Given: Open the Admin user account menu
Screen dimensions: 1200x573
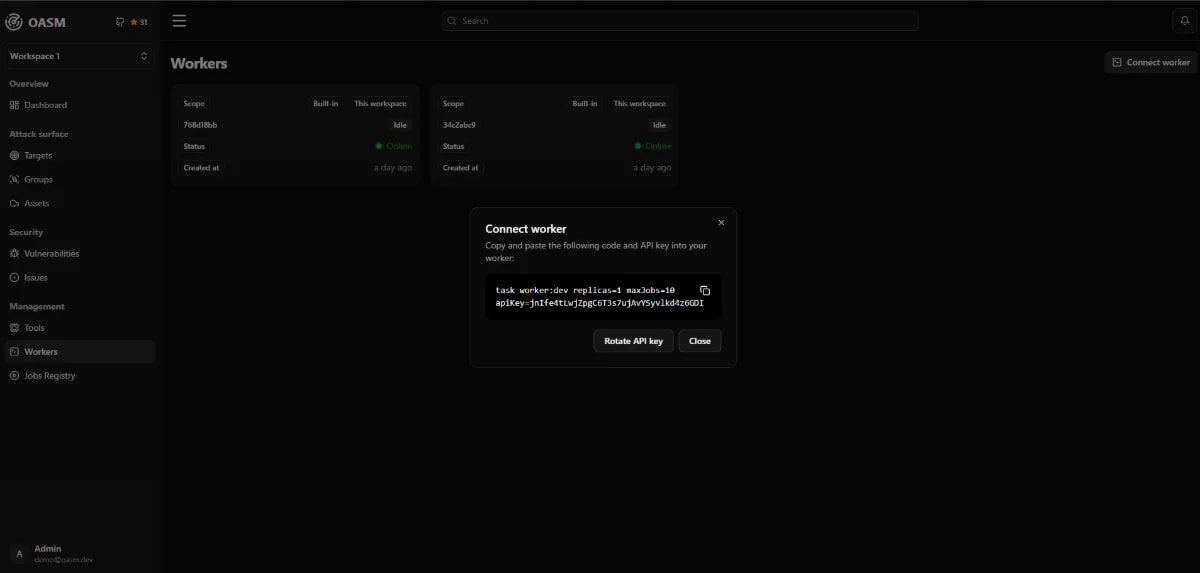Looking at the screenshot, I should [79, 553].
